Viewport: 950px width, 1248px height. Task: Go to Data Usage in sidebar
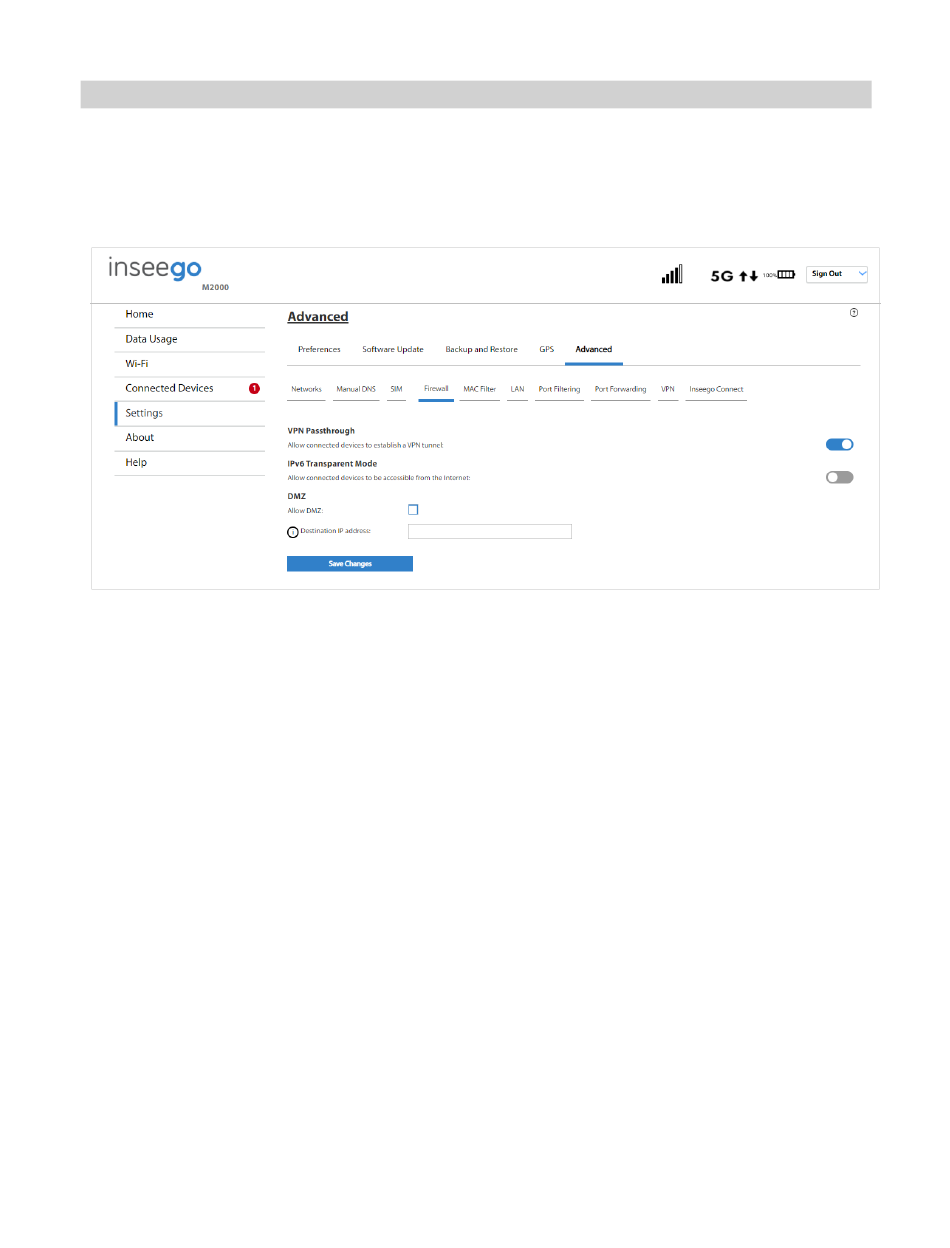tap(151, 339)
